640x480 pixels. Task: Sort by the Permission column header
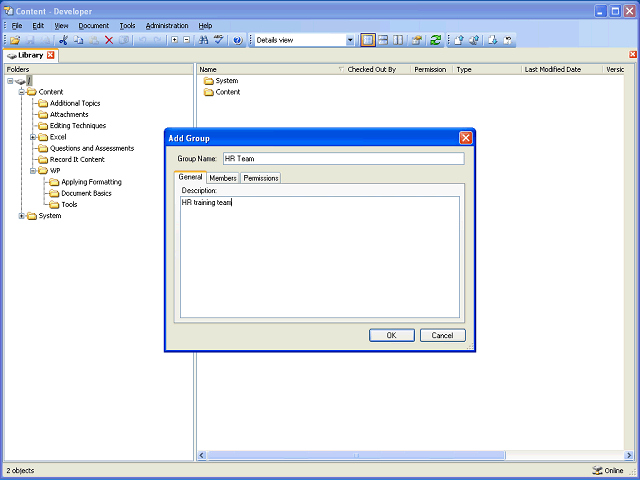click(431, 69)
